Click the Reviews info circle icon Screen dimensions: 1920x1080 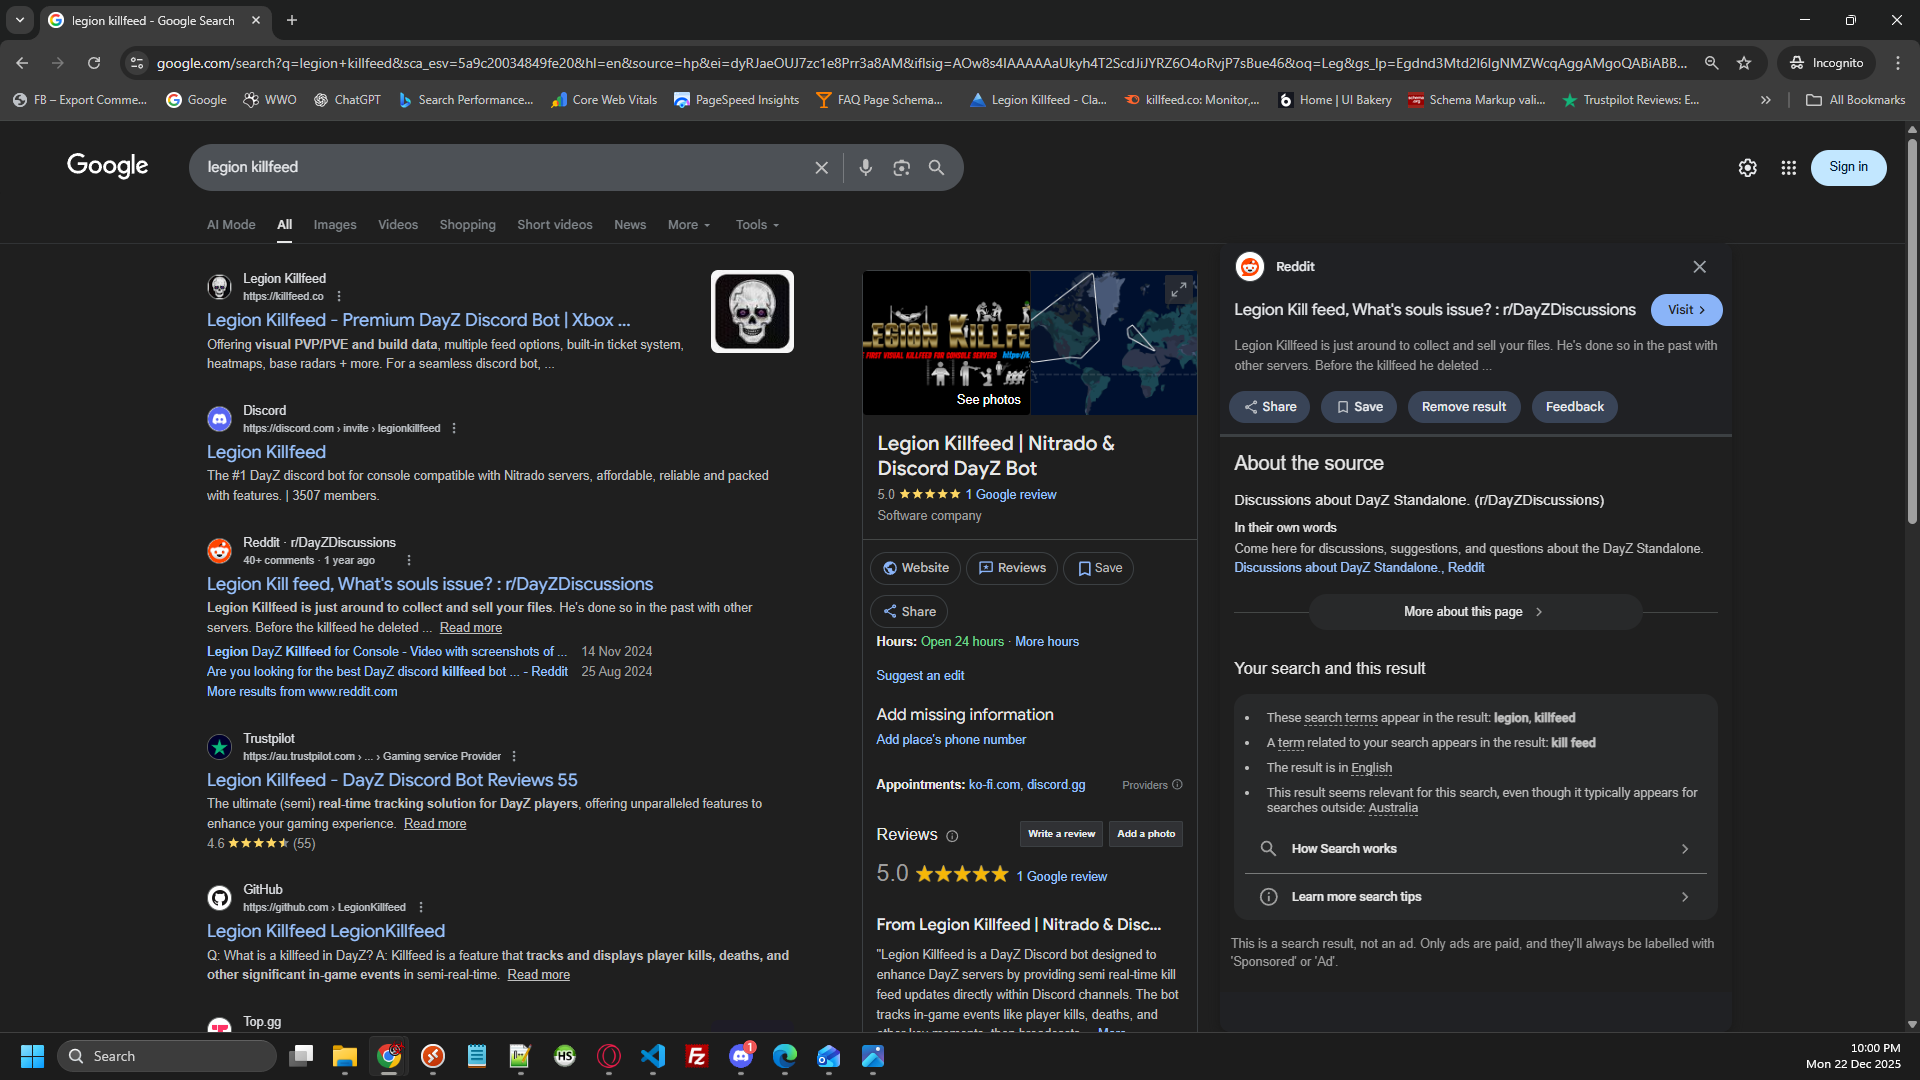point(952,836)
